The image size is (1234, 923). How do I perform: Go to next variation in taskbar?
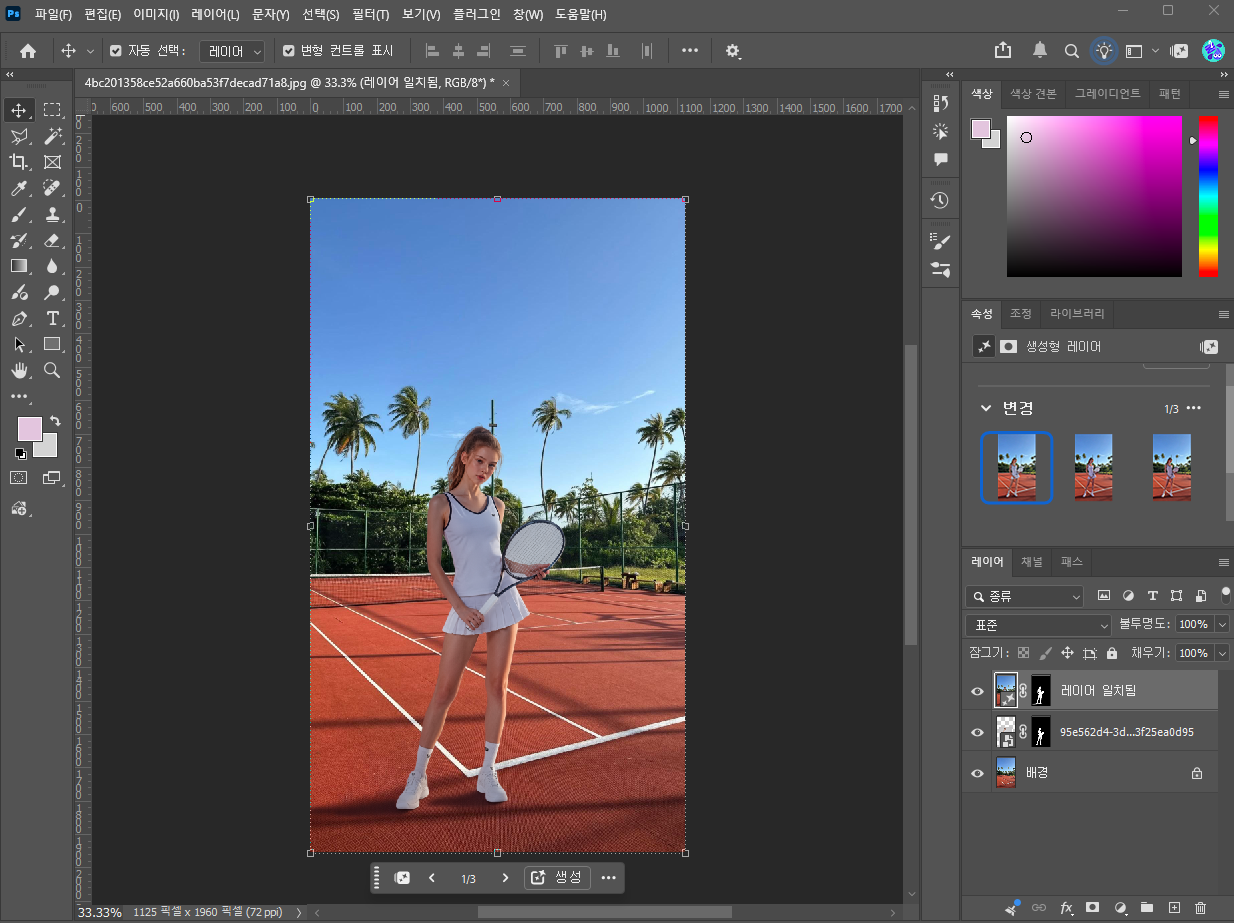505,878
